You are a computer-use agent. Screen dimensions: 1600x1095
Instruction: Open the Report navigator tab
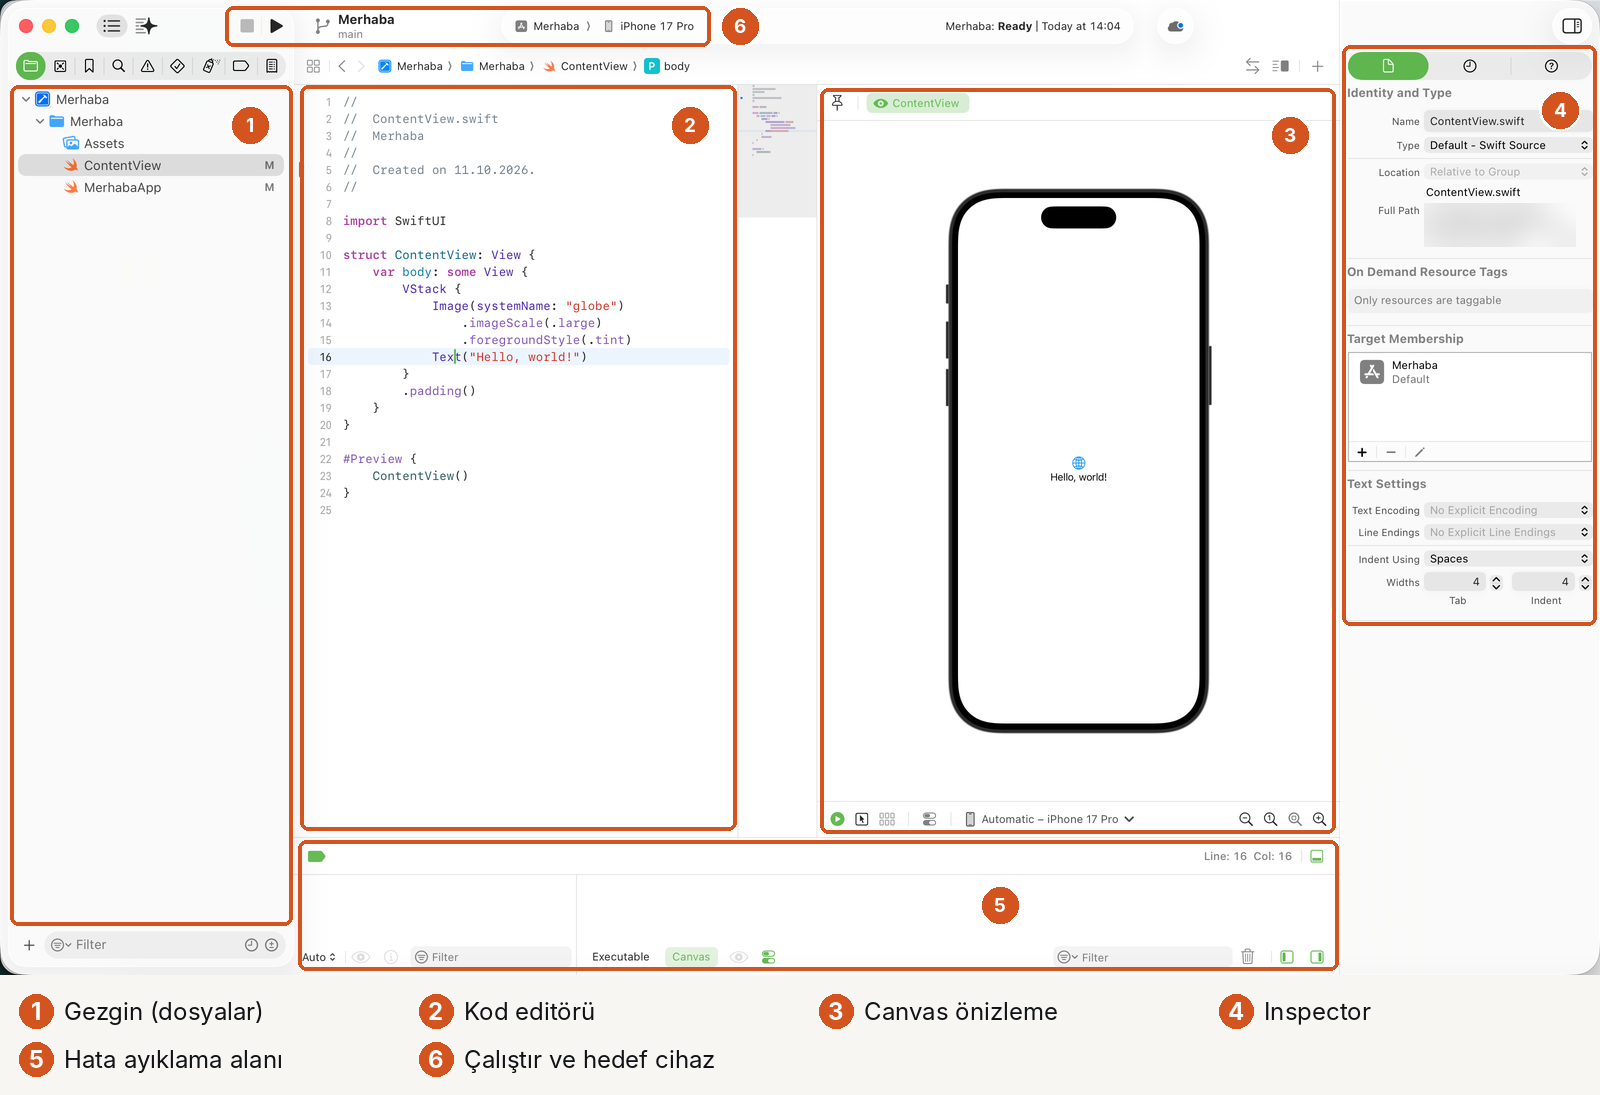pyautogui.click(x=272, y=66)
